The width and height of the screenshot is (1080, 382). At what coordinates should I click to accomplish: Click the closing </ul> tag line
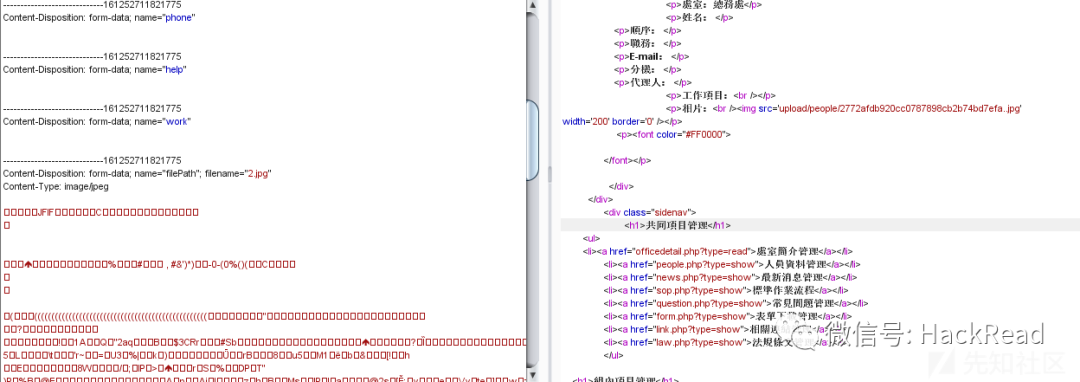[613, 356]
